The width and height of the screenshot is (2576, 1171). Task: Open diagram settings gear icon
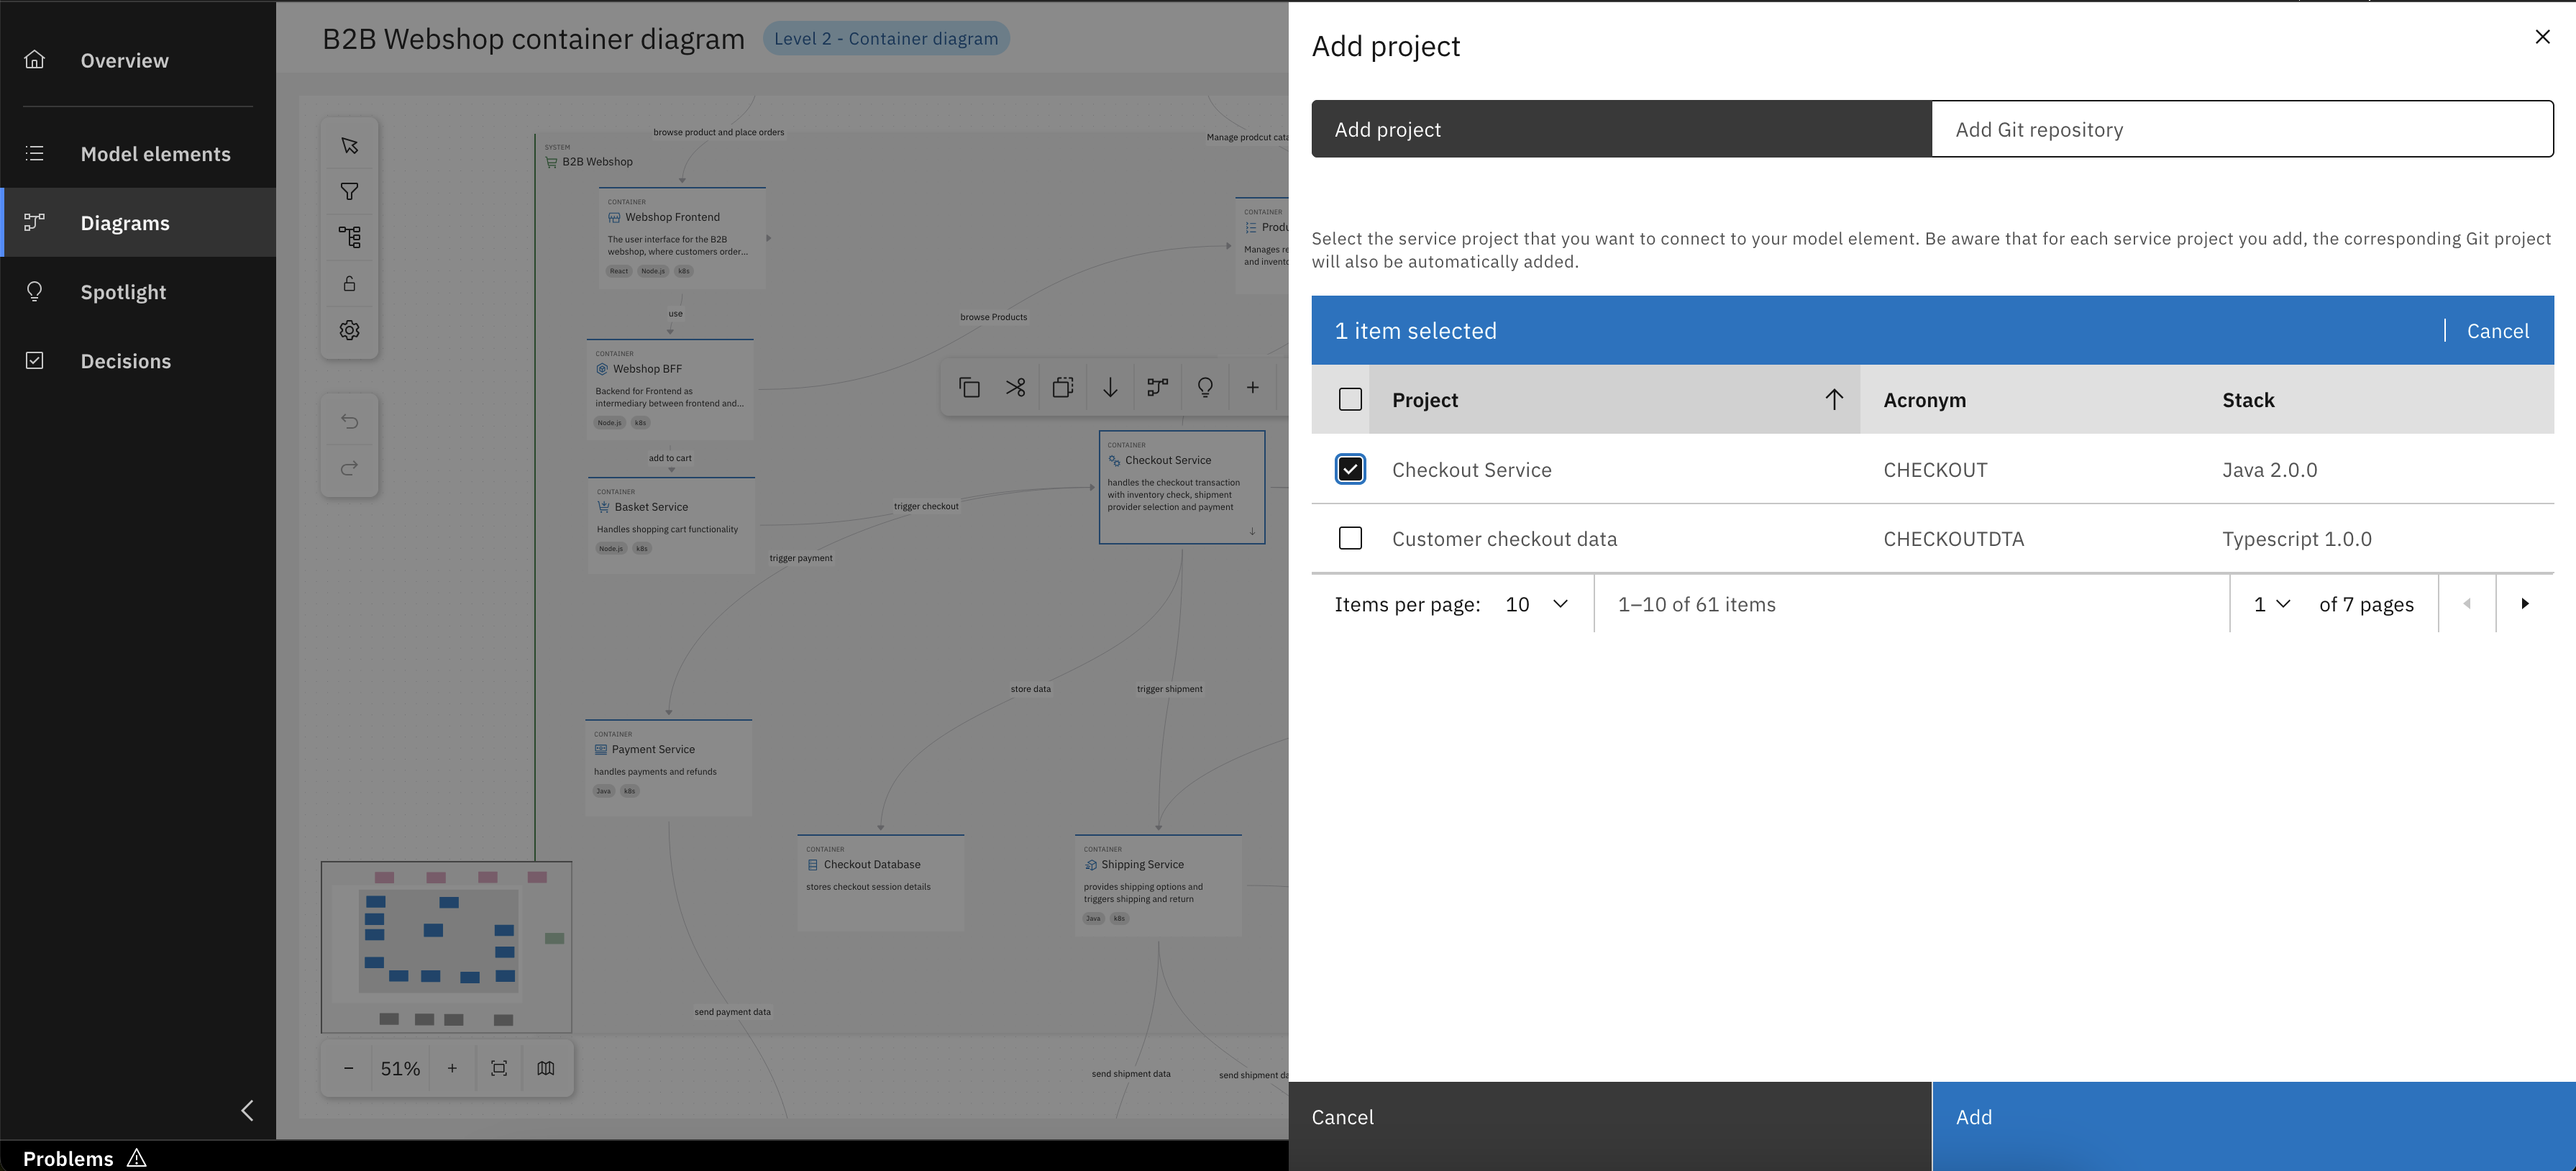[349, 330]
